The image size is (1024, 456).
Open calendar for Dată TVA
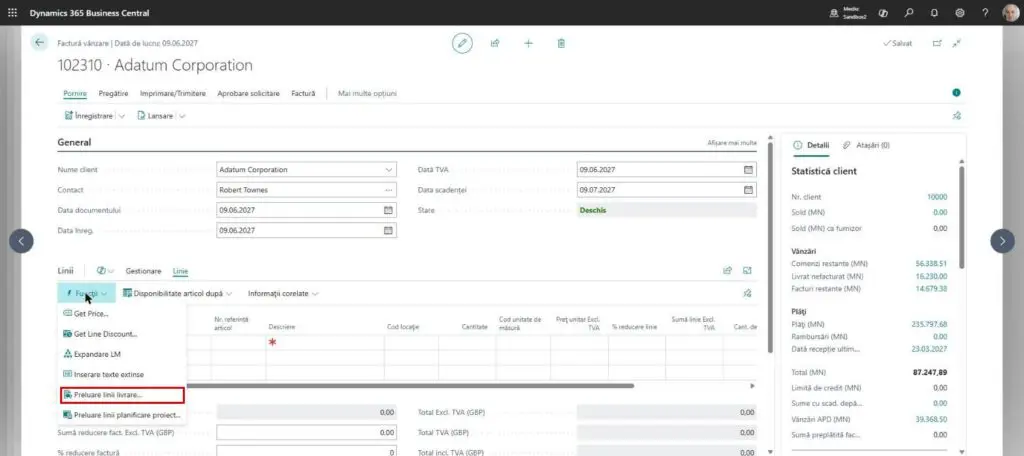748,170
